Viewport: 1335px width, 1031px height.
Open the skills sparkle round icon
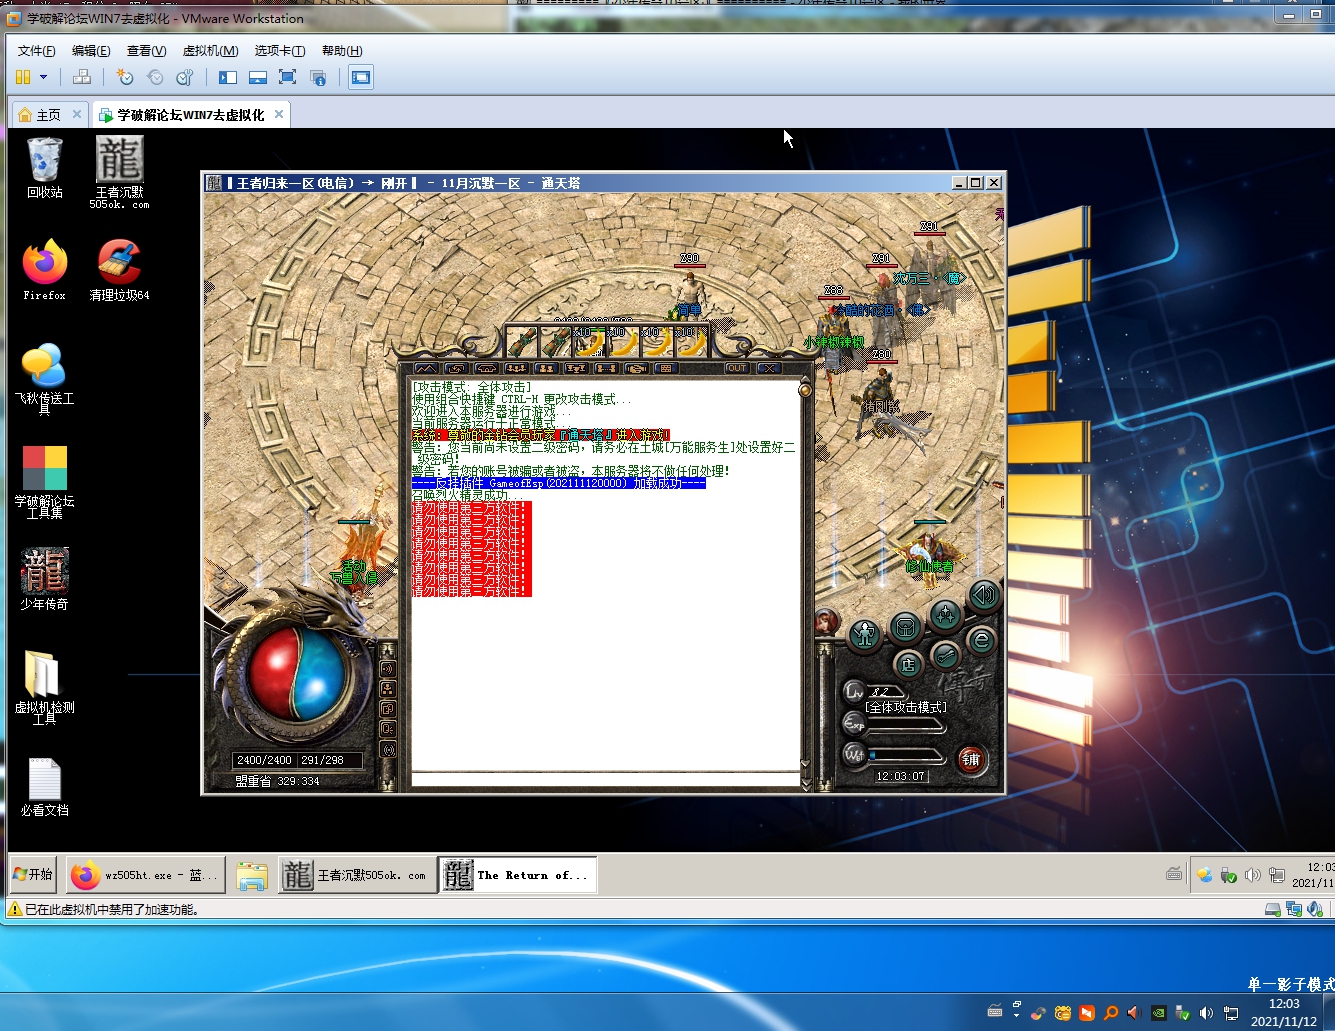coord(945,614)
